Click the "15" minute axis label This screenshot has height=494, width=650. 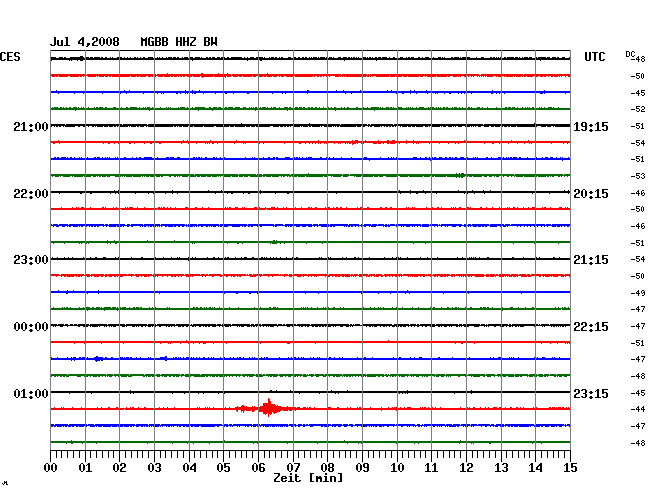tap(570, 468)
